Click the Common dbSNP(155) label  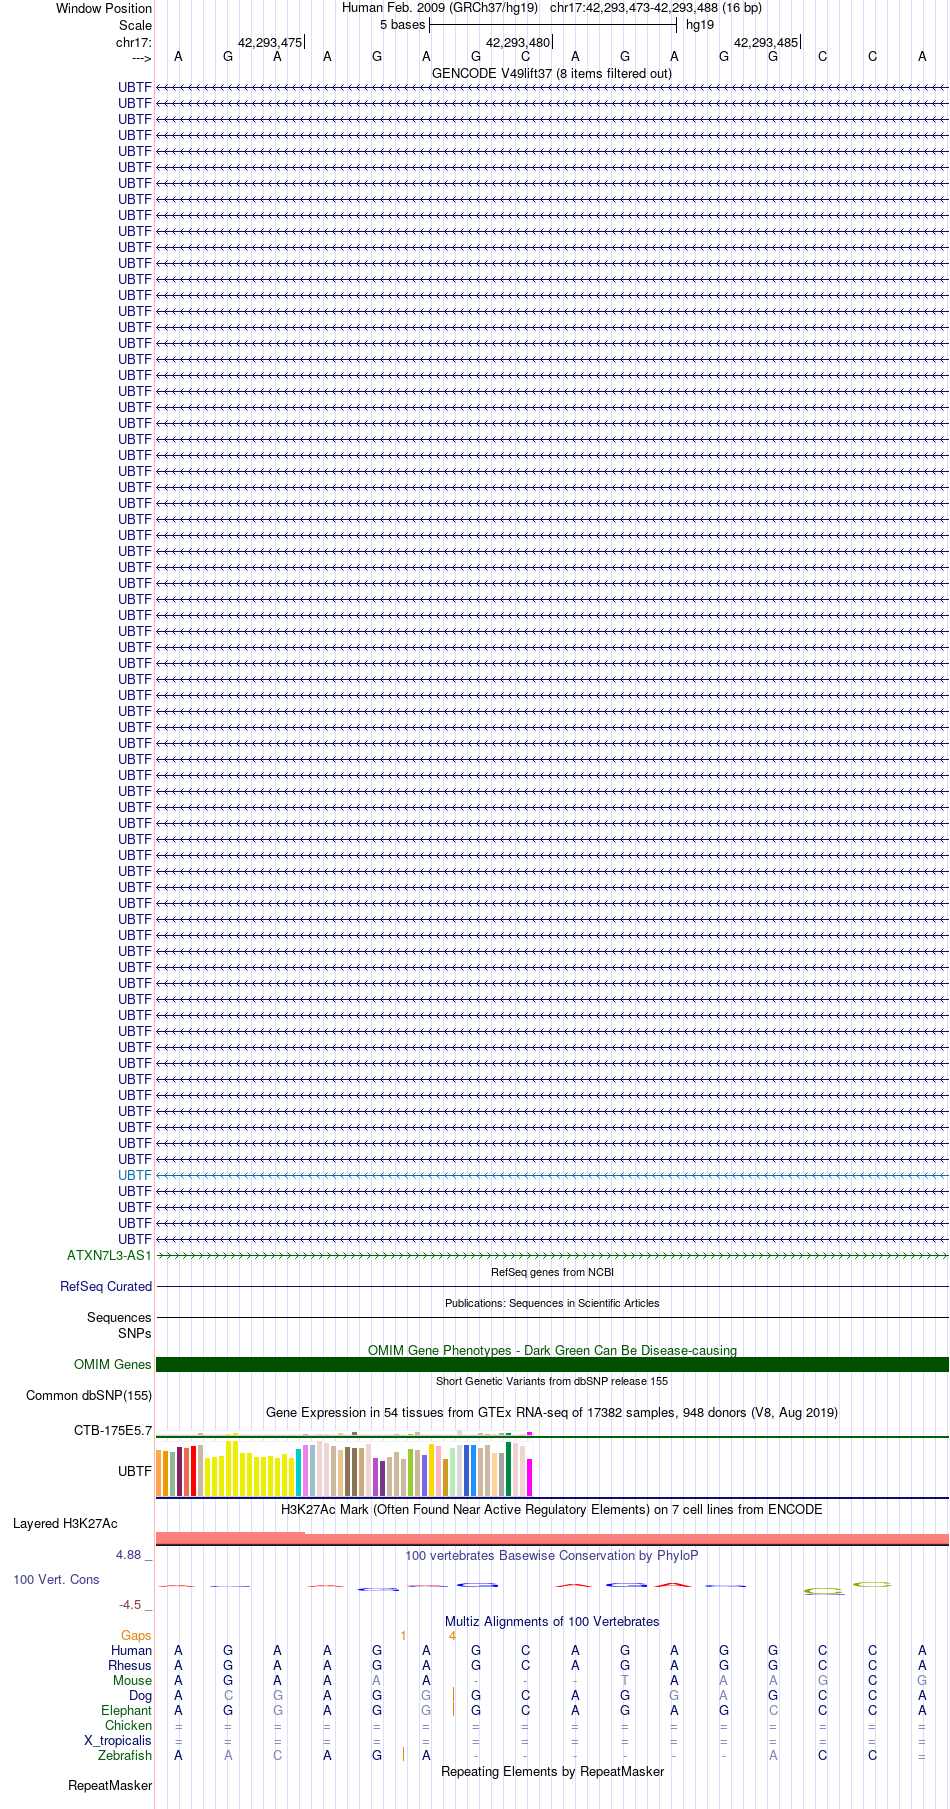(89, 1395)
